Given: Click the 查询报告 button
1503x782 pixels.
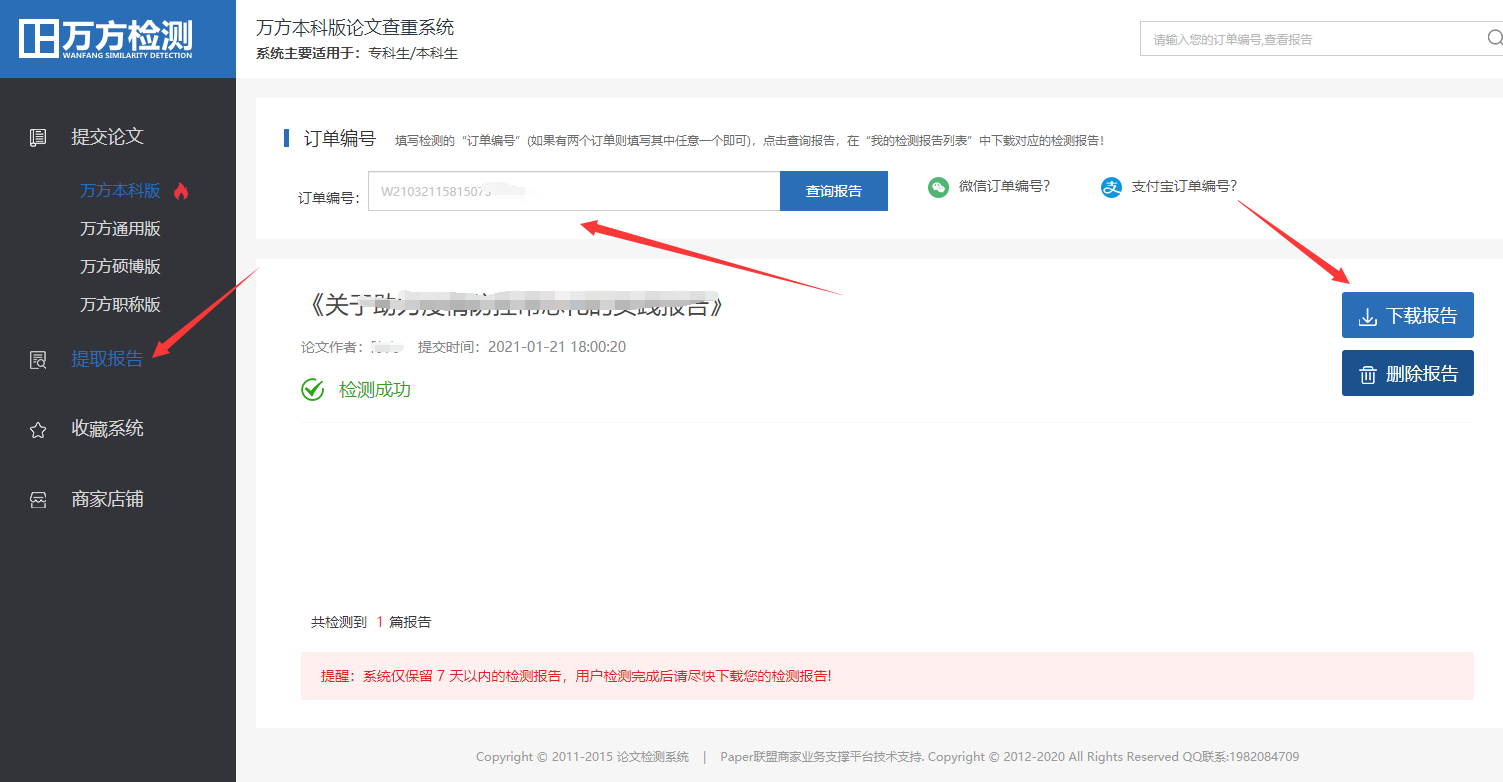Looking at the screenshot, I should [834, 191].
